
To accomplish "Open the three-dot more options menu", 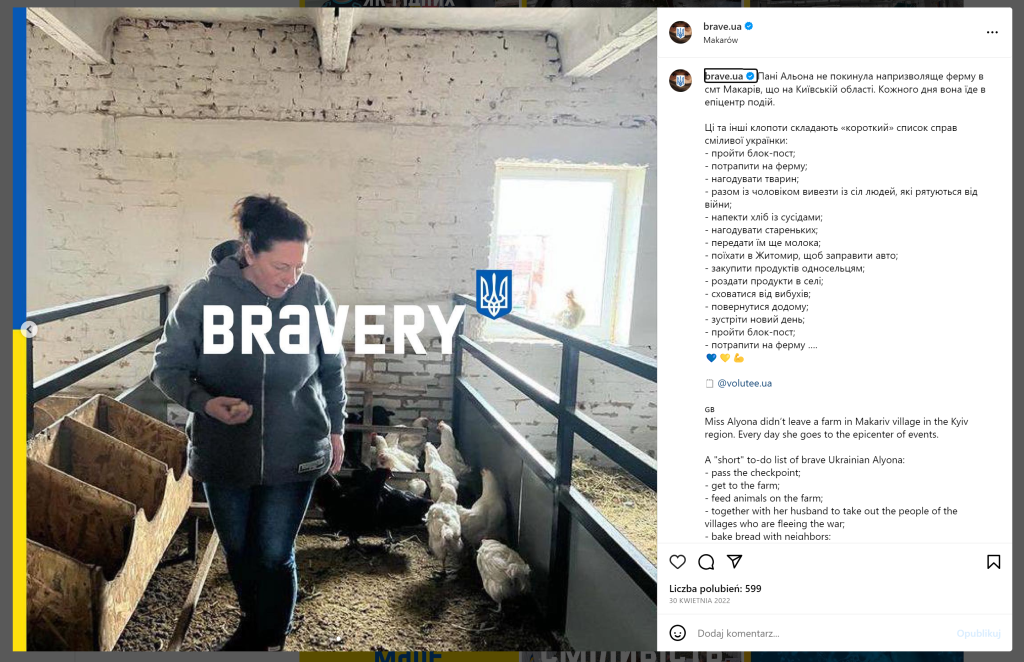I will 992,32.
